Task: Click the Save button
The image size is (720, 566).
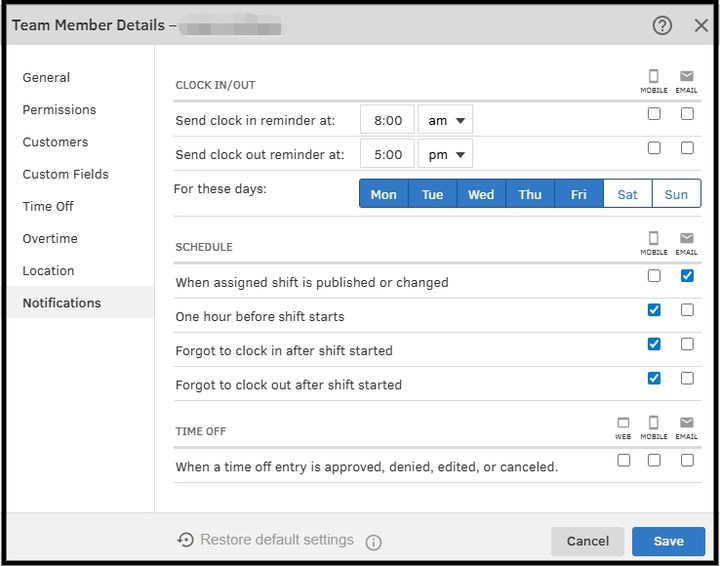Action: [x=668, y=541]
